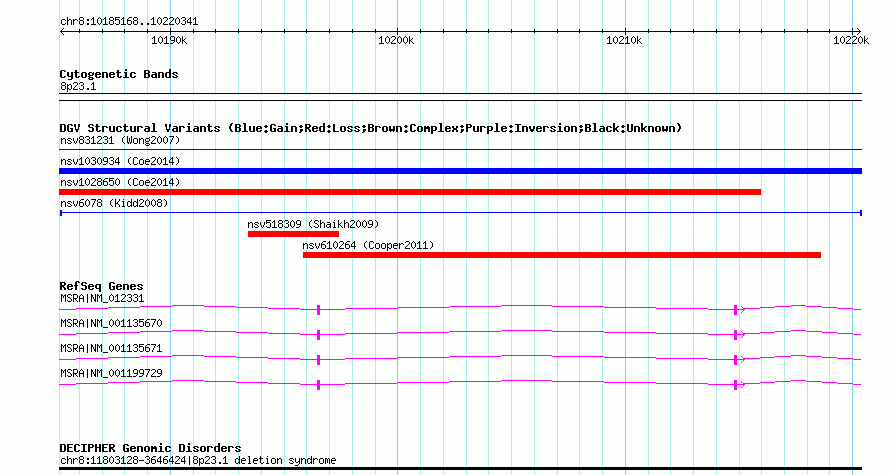This screenshot has width=890, height=475.
Task: Click the 10220k ruler tick label
Action: [851, 40]
